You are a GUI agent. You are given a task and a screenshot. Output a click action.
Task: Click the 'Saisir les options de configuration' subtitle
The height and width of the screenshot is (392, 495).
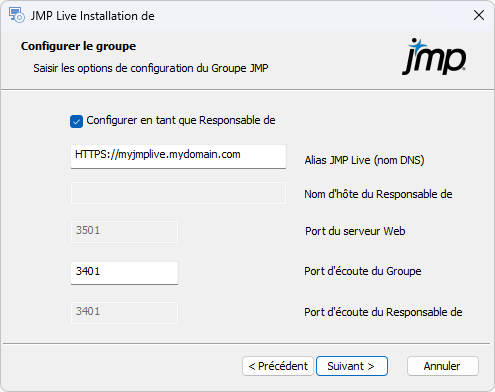click(x=151, y=68)
